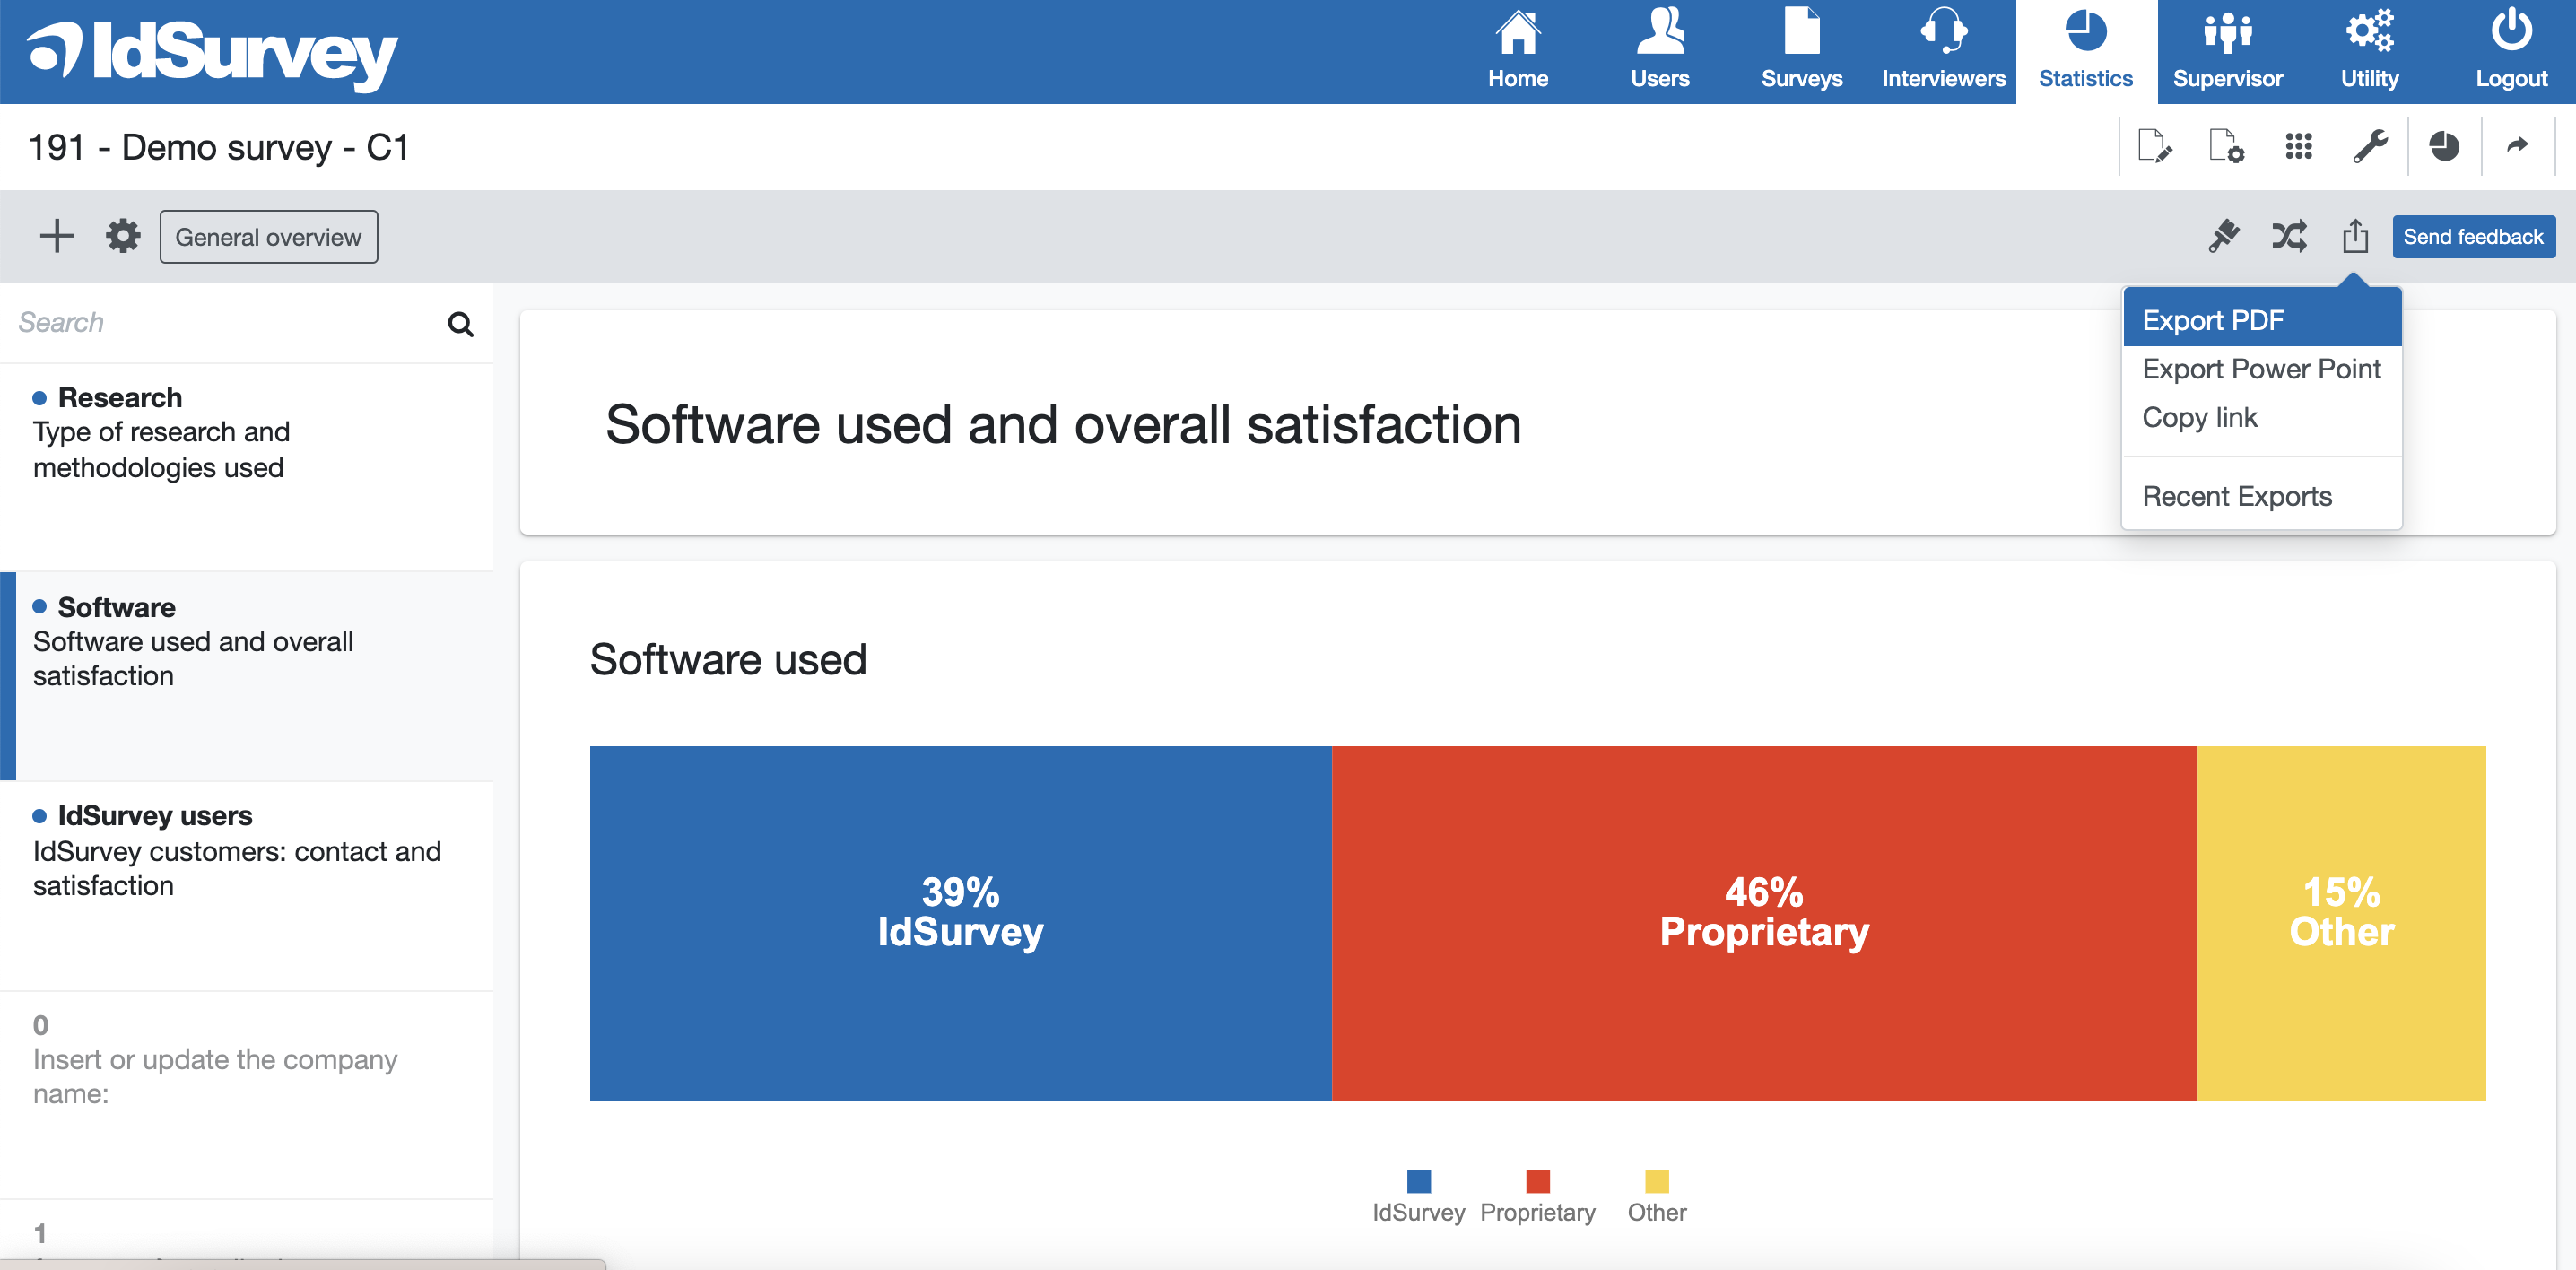Select the company name question item
Screen dimensions: 2576x1270
[x=247, y=1094]
